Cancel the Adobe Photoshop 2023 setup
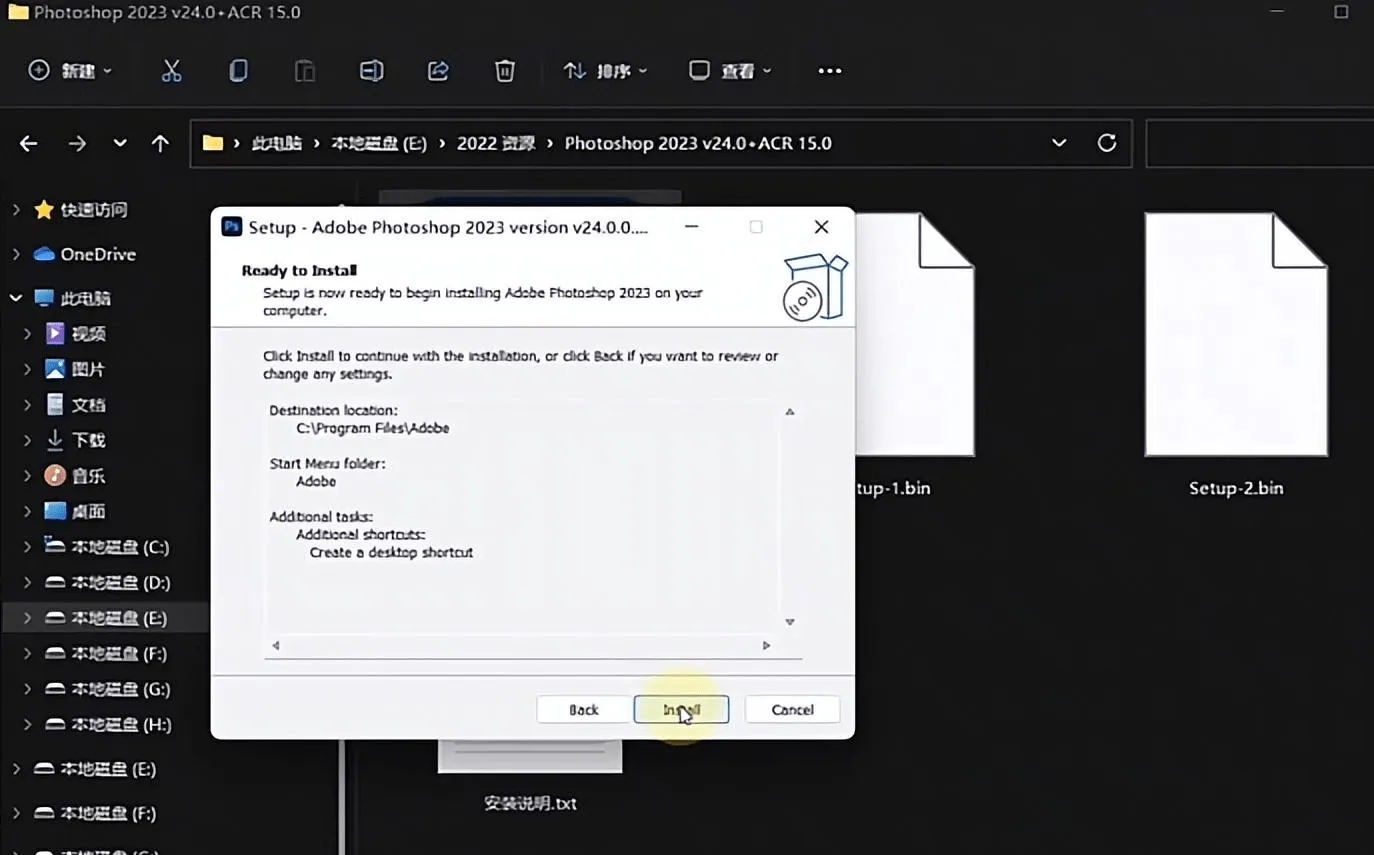 click(792, 709)
